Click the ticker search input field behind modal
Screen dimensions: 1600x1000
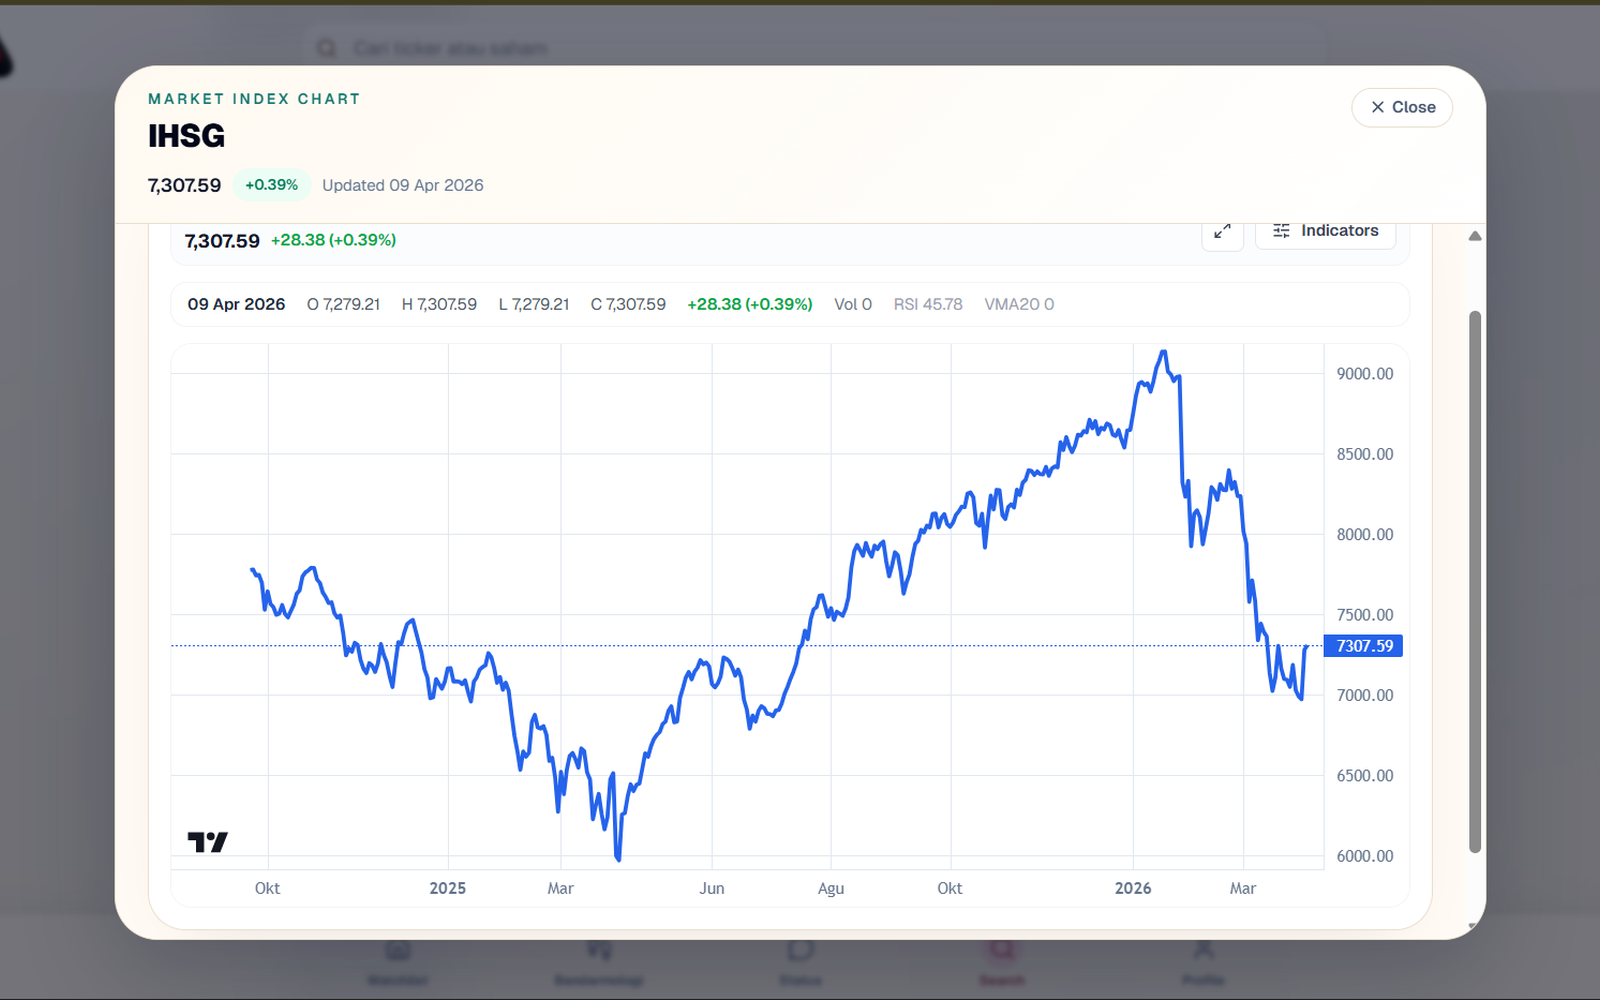tap(800, 48)
